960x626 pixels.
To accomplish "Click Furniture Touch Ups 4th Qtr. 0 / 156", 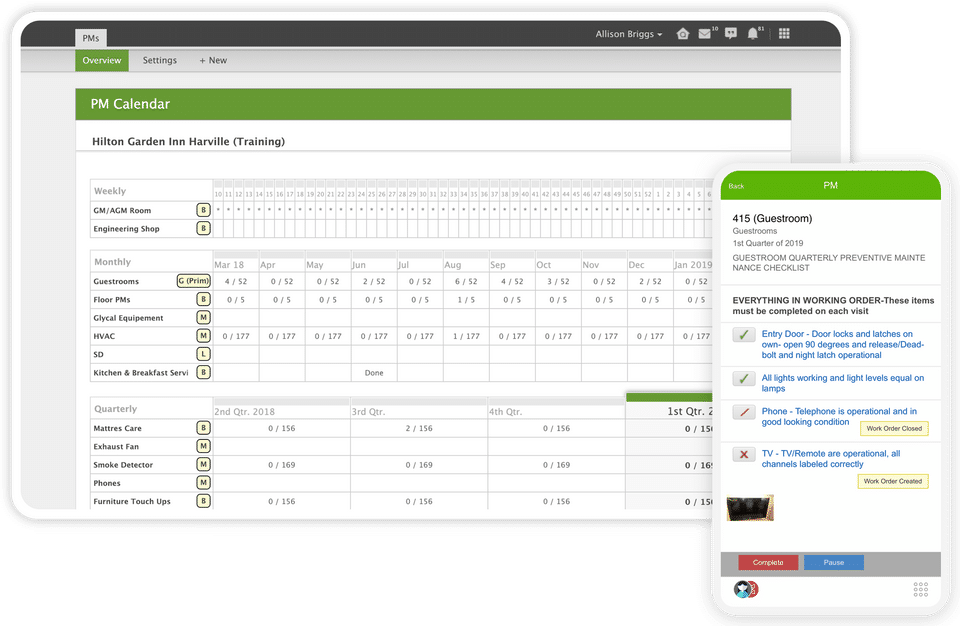I will (x=557, y=502).
